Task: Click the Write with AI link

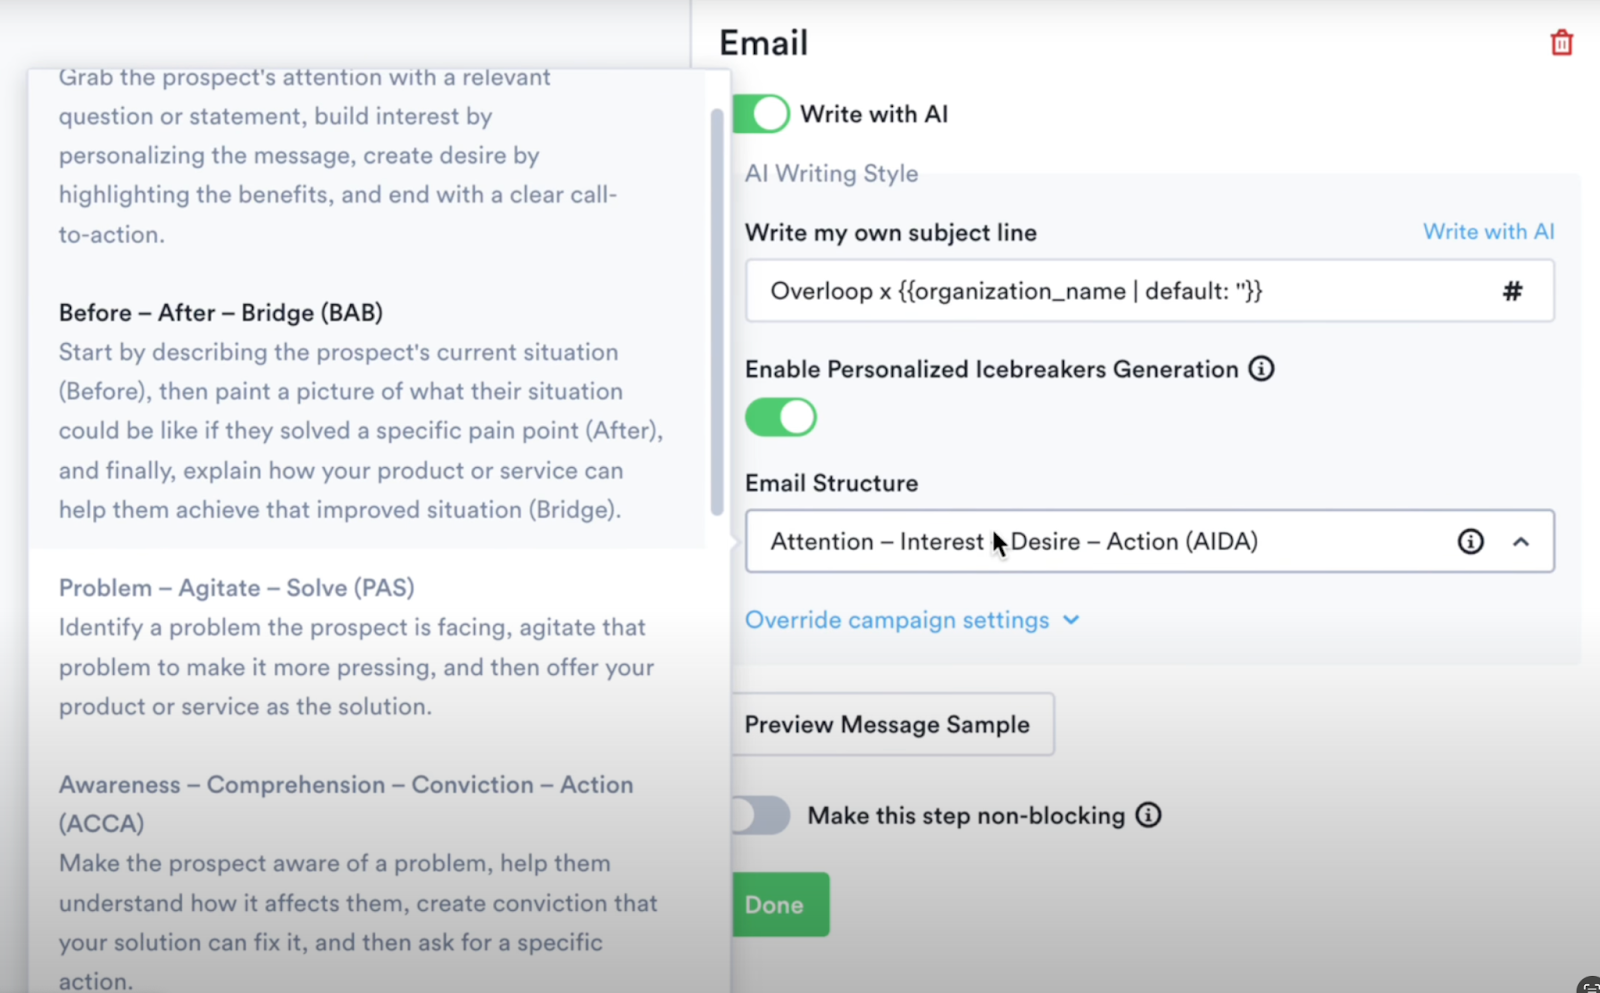Action: (x=1488, y=231)
